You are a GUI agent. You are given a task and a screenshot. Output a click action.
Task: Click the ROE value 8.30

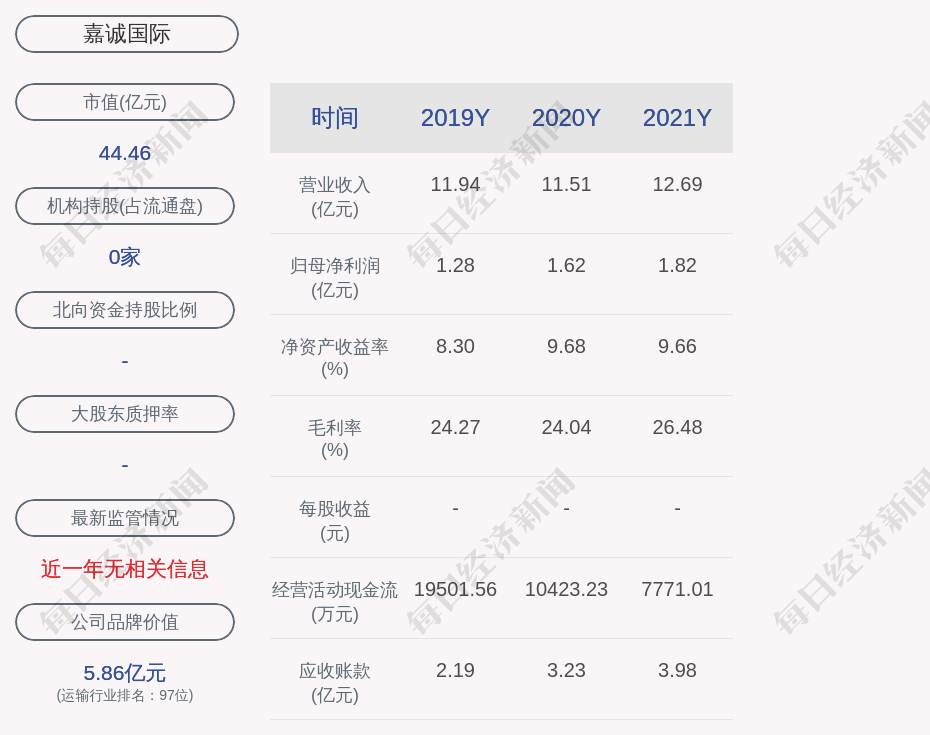point(455,346)
